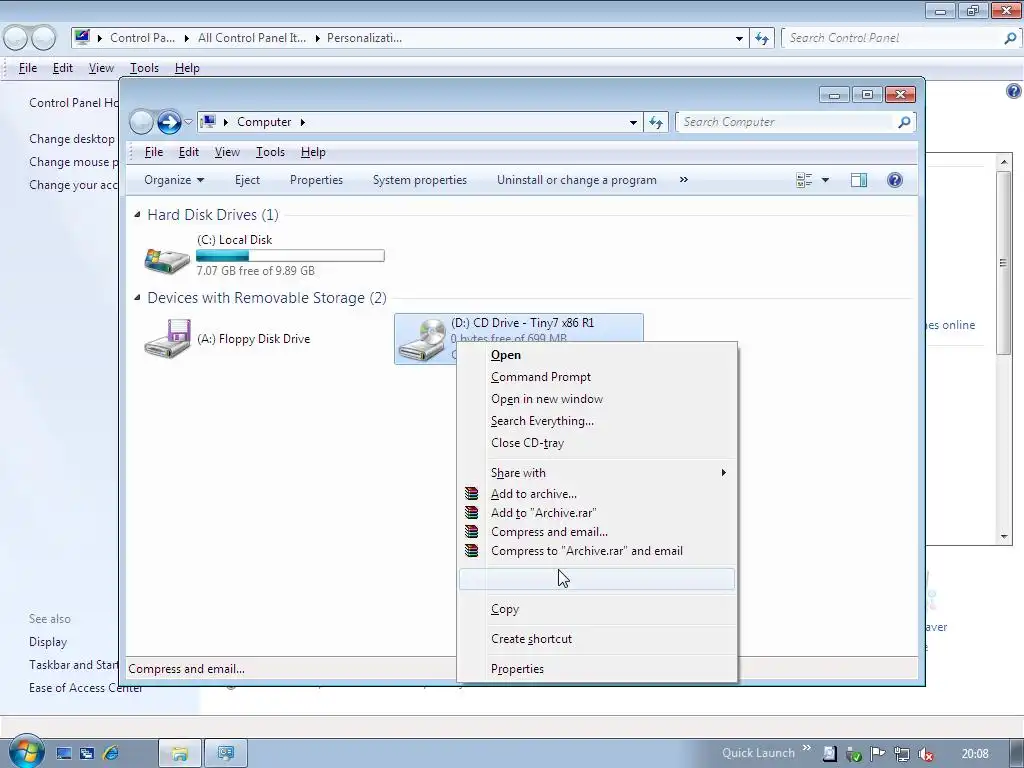Show more toolbar commands chevron
This screenshot has width=1024, height=768.
pos(683,180)
